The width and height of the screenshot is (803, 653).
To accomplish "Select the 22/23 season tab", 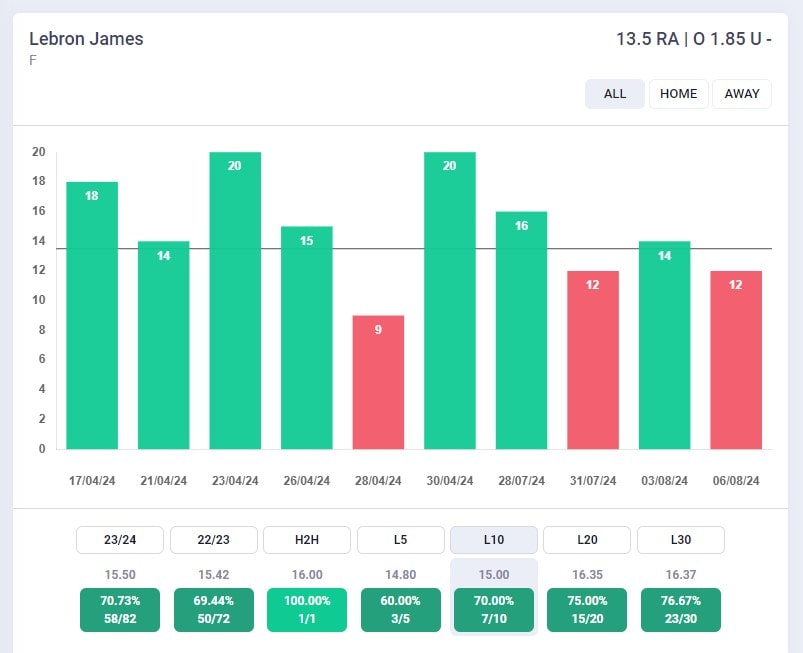I will 214,540.
